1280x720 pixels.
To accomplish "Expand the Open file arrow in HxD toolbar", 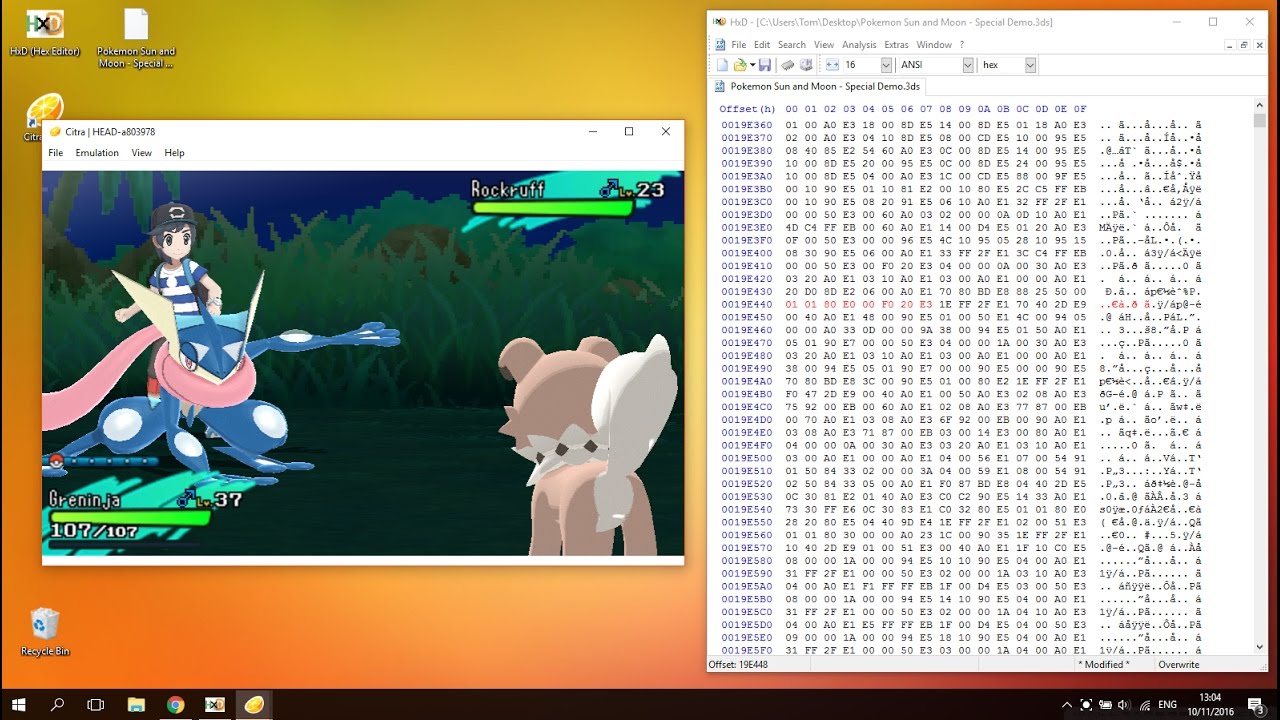I will (x=752, y=65).
